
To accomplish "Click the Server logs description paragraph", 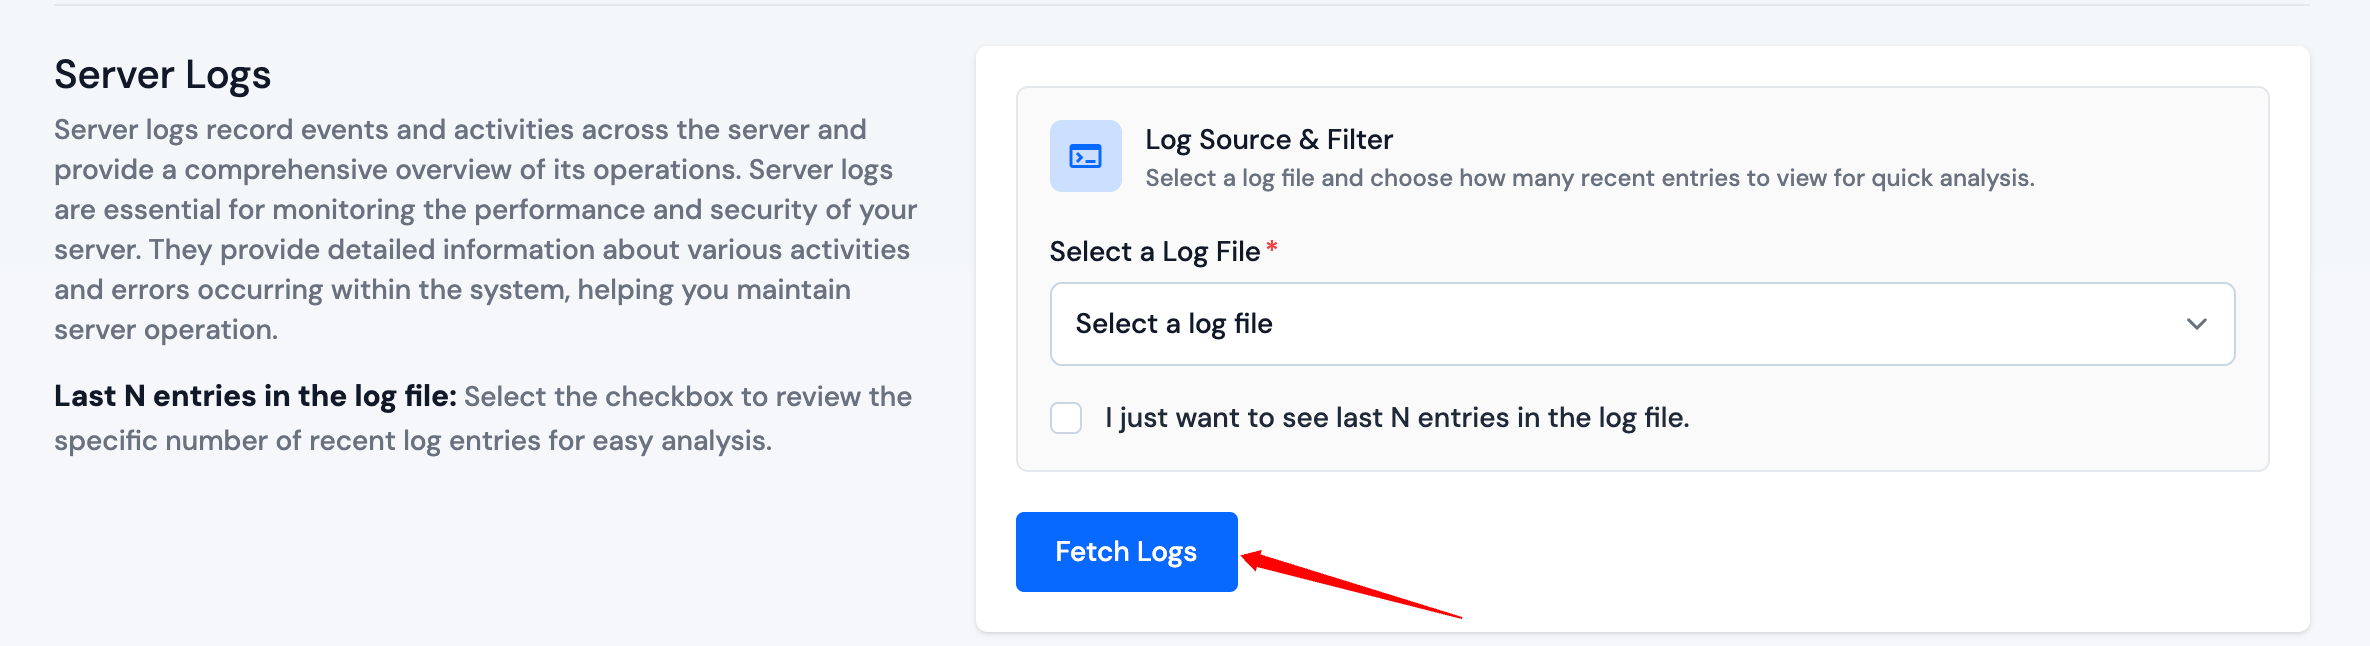I will pyautogui.click(x=485, y=229).
